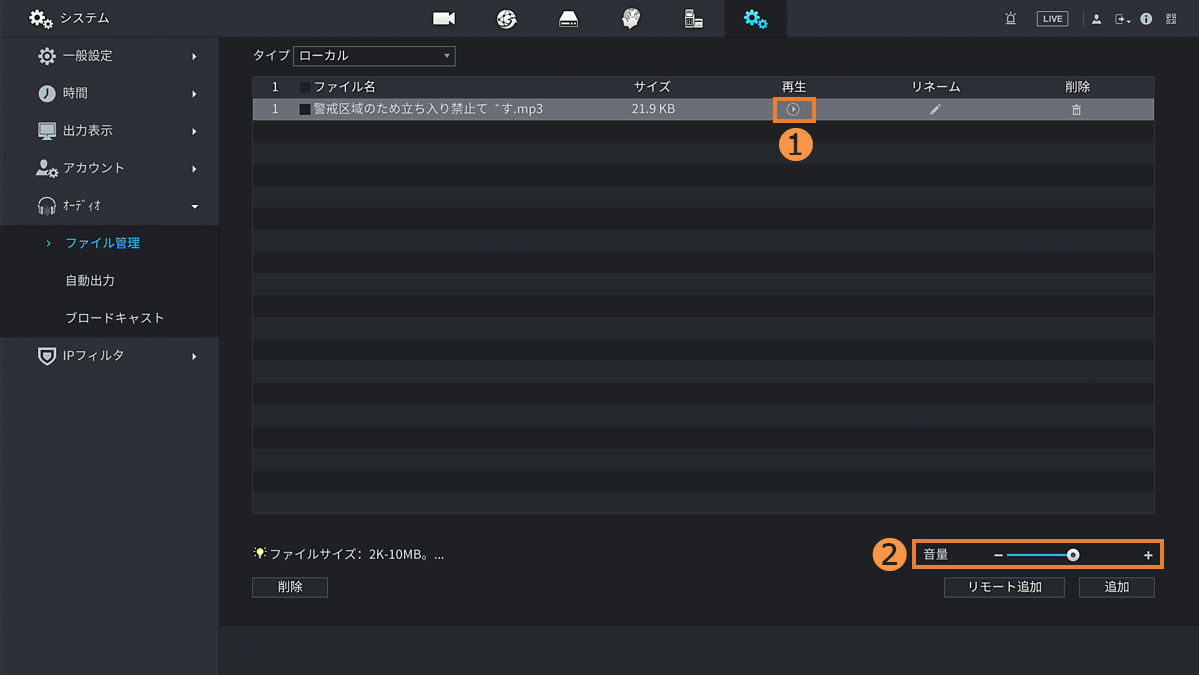Click the AI head icon in top bar
1199x675 pixels.
[x=631, y=19]
